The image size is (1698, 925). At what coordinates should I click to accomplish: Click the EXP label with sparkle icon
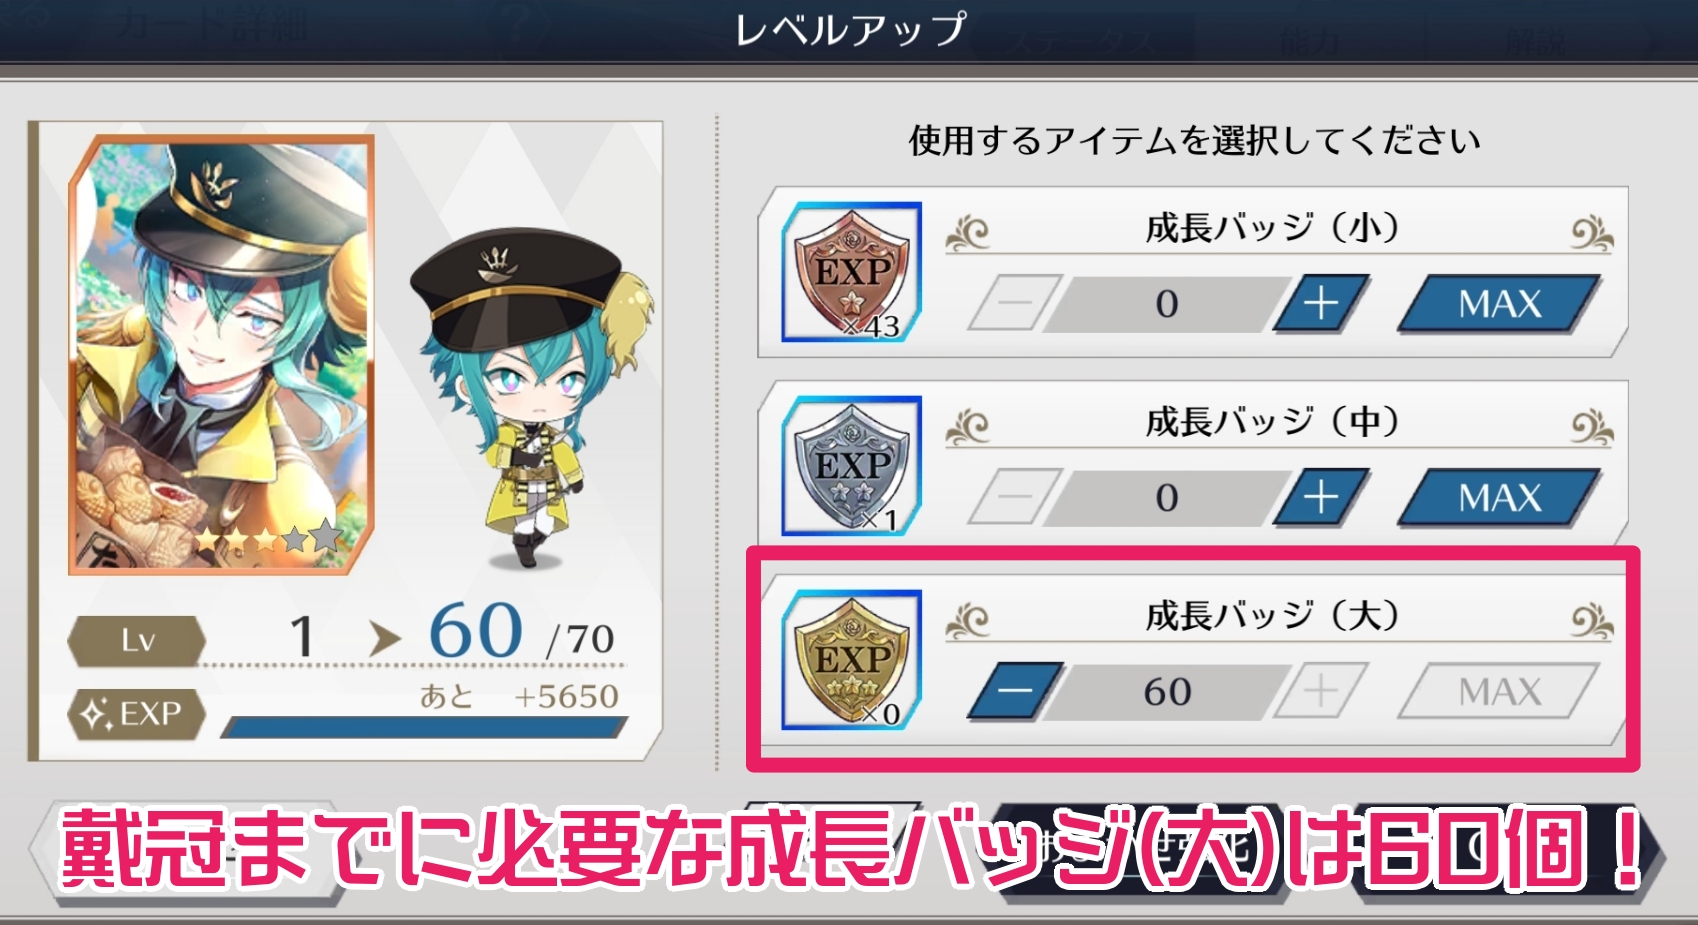click(x=137, y=714)
